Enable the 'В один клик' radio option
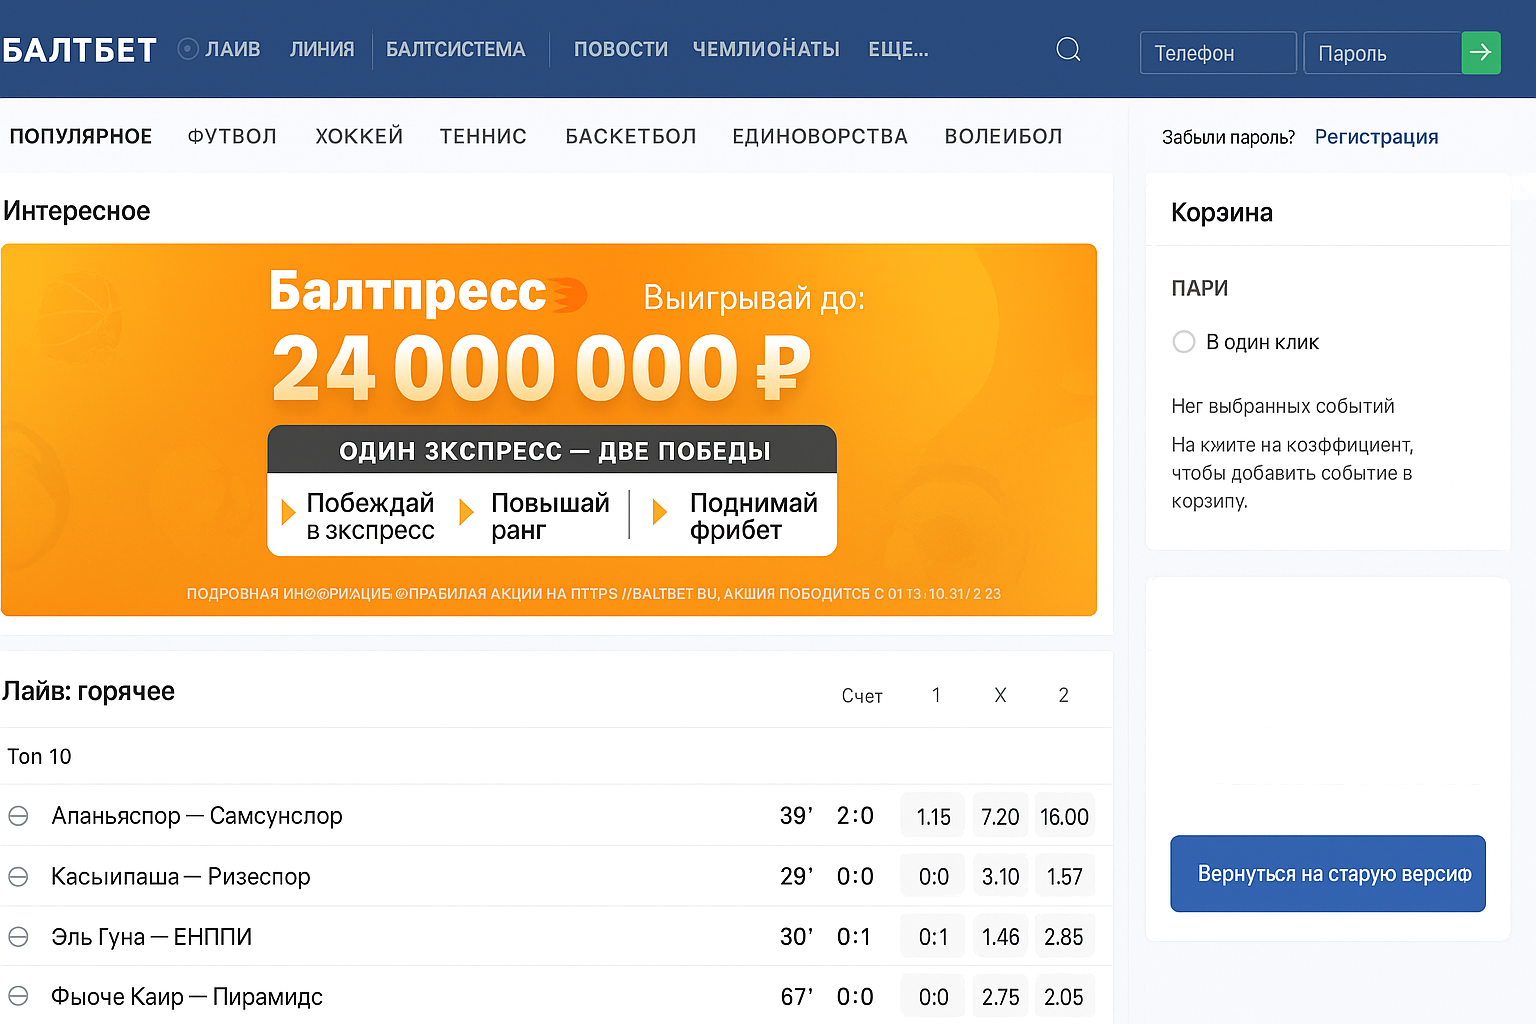 [1184, 342]
